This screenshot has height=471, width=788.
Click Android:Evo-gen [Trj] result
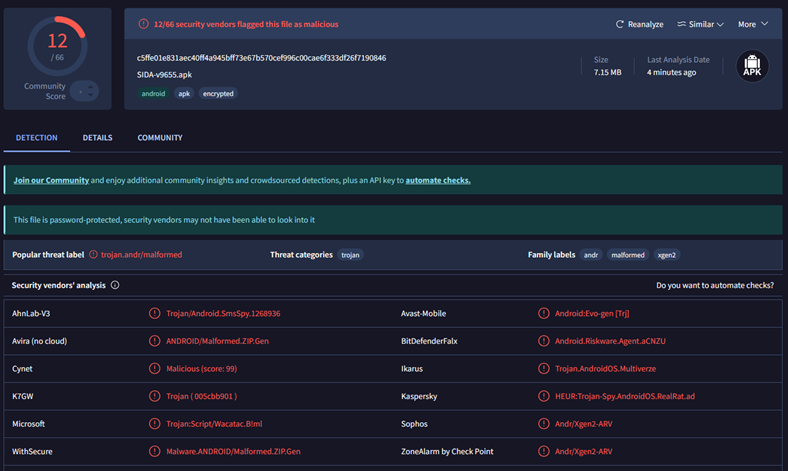[592, 314]
